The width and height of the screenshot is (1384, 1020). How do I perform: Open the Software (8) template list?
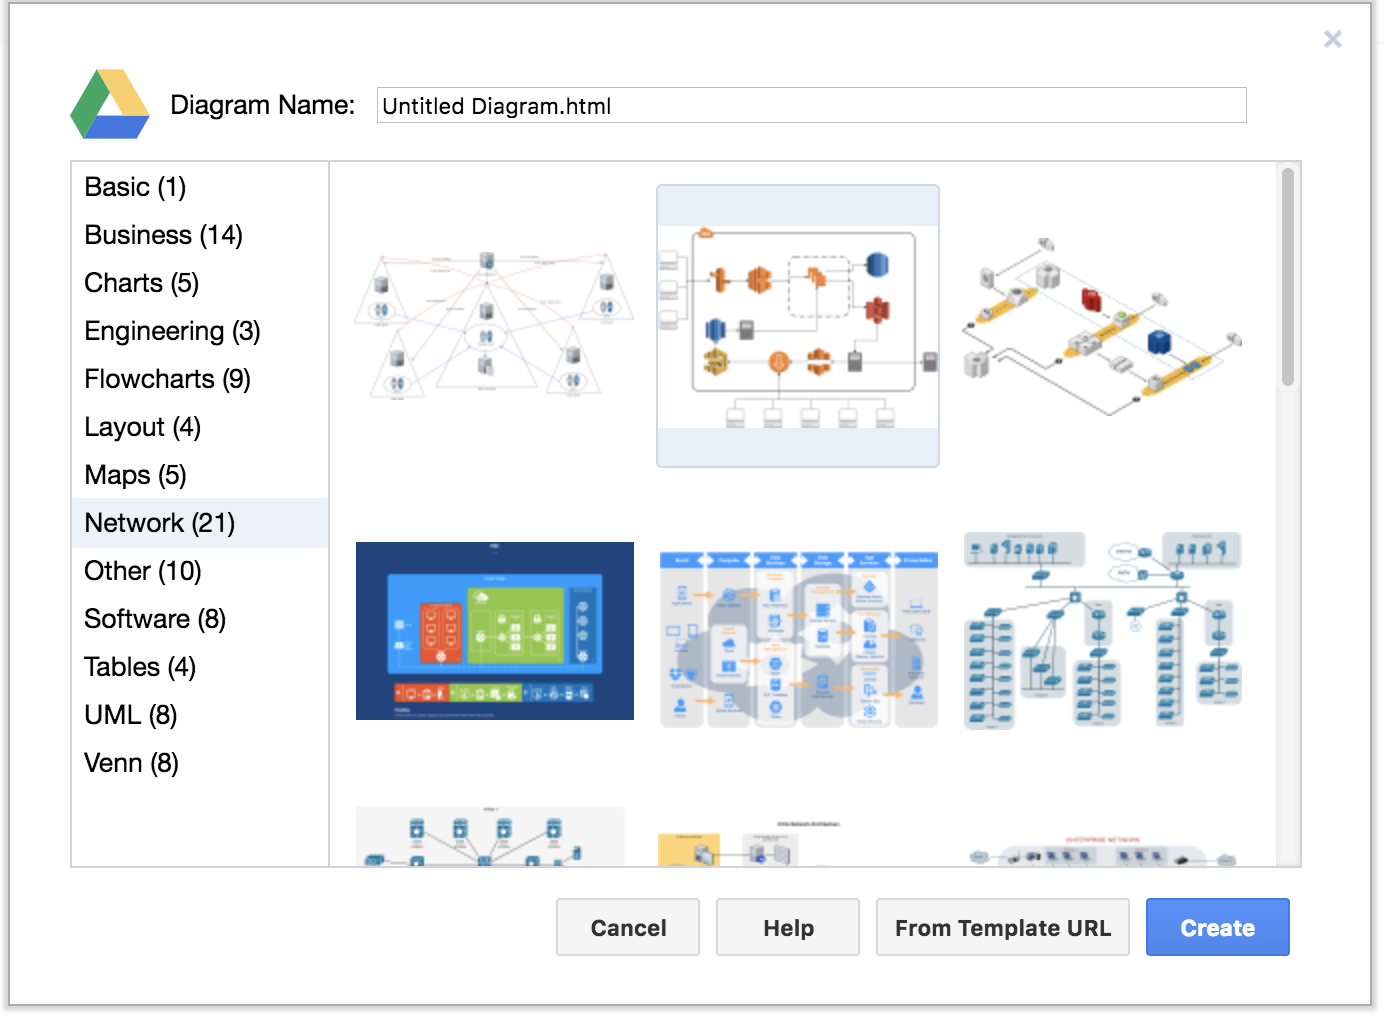[155, 619]
